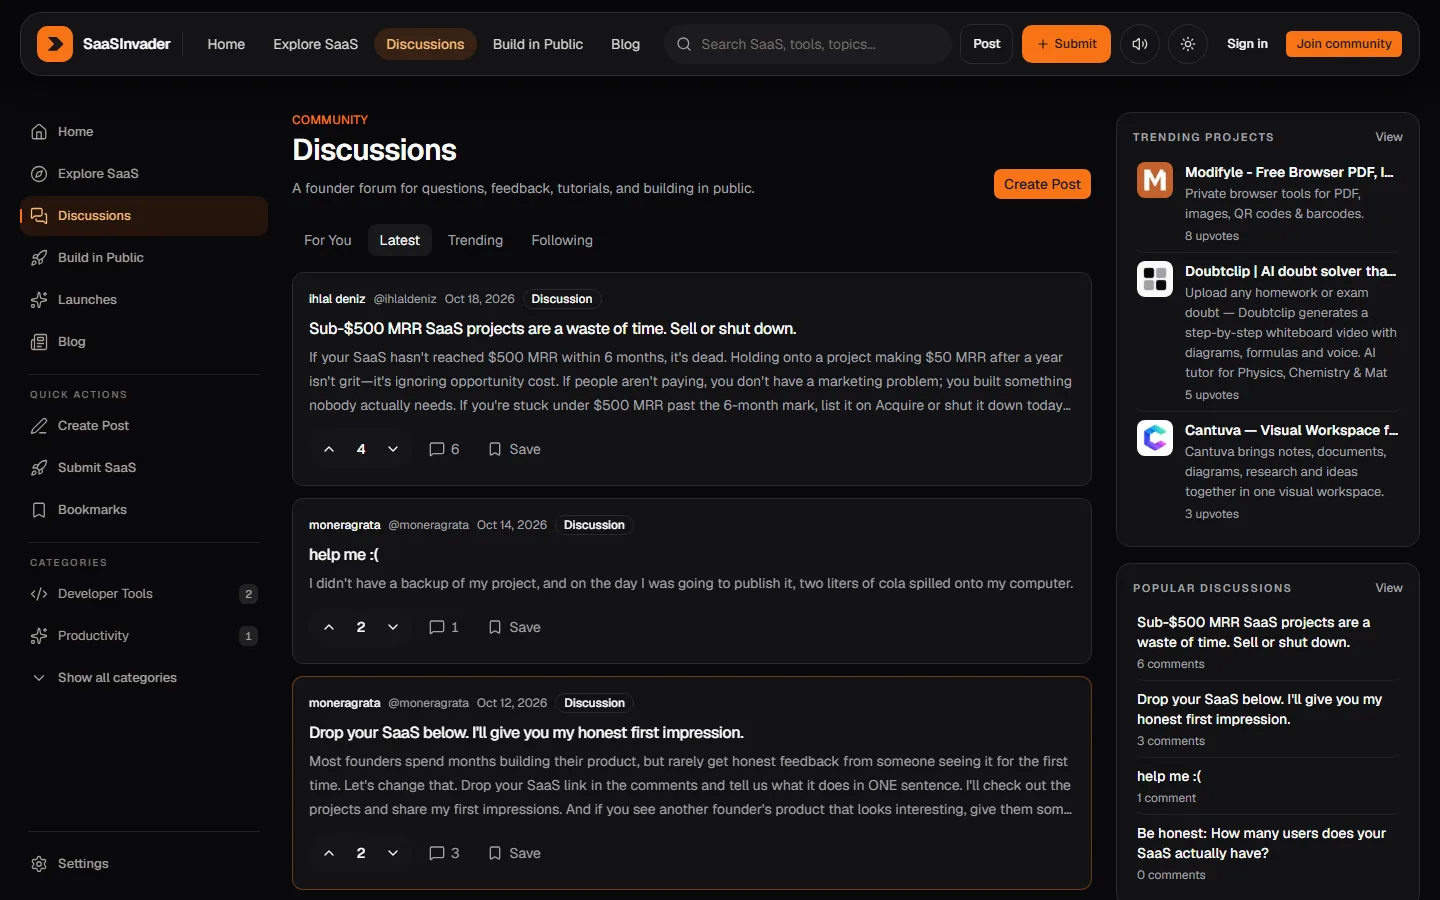Switch to the Trending tab
Image resolution: width=1440 pixels, height=900 pixels.
[x=475, y=240]
